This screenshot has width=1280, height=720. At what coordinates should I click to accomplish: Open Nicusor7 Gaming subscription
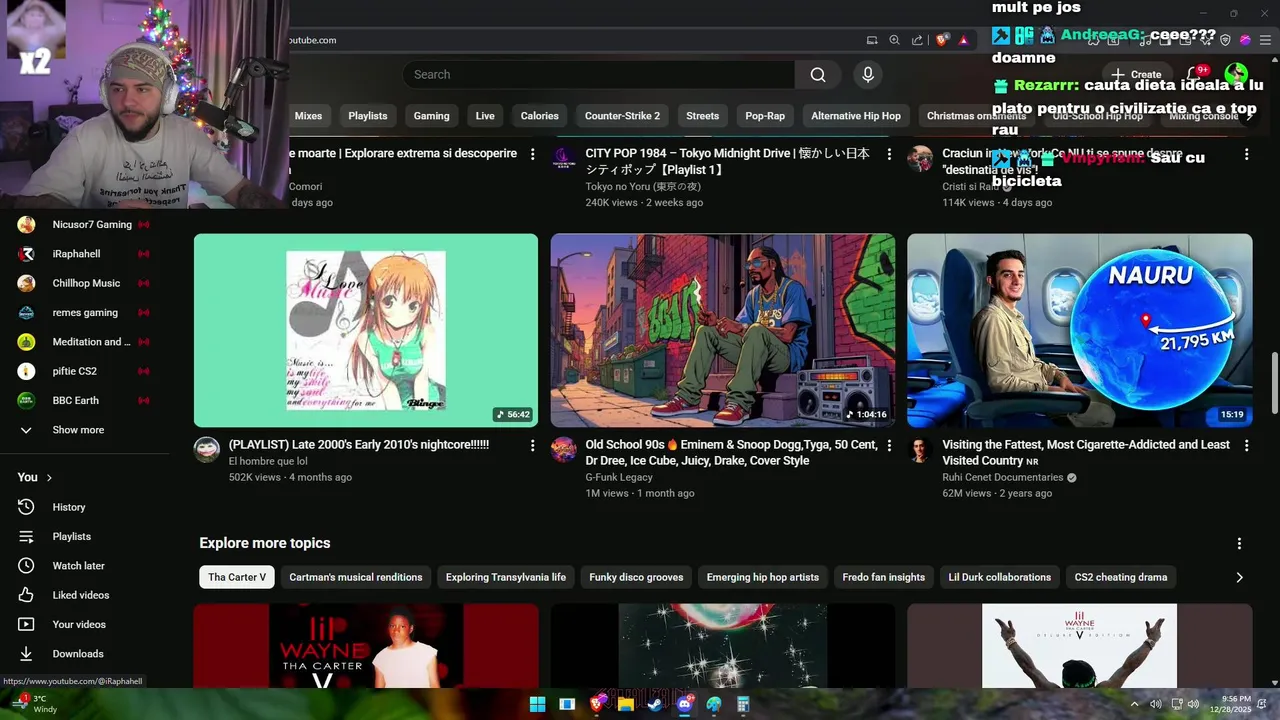point(84,225)
